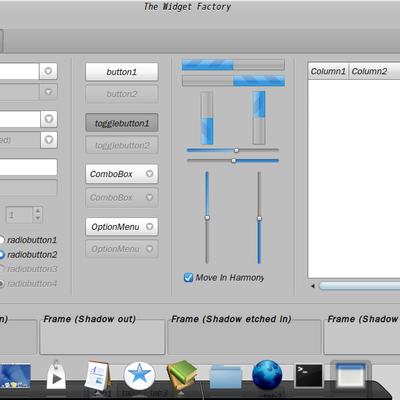Click the left vertical progress bar

[207, 118]
